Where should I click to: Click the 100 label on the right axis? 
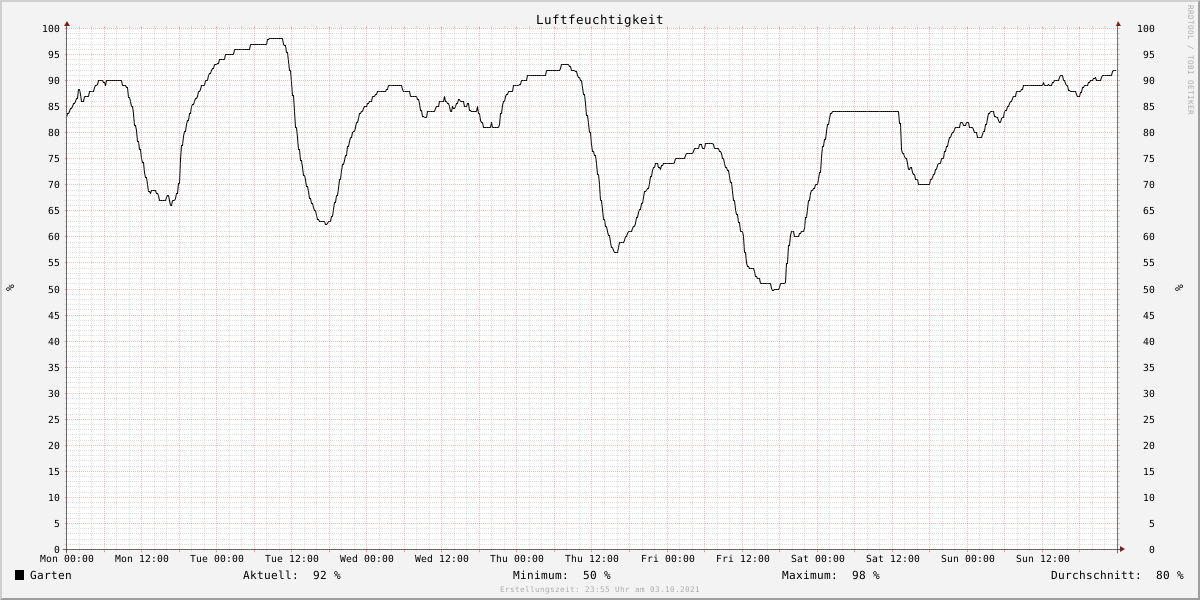tap(1146, 28)
